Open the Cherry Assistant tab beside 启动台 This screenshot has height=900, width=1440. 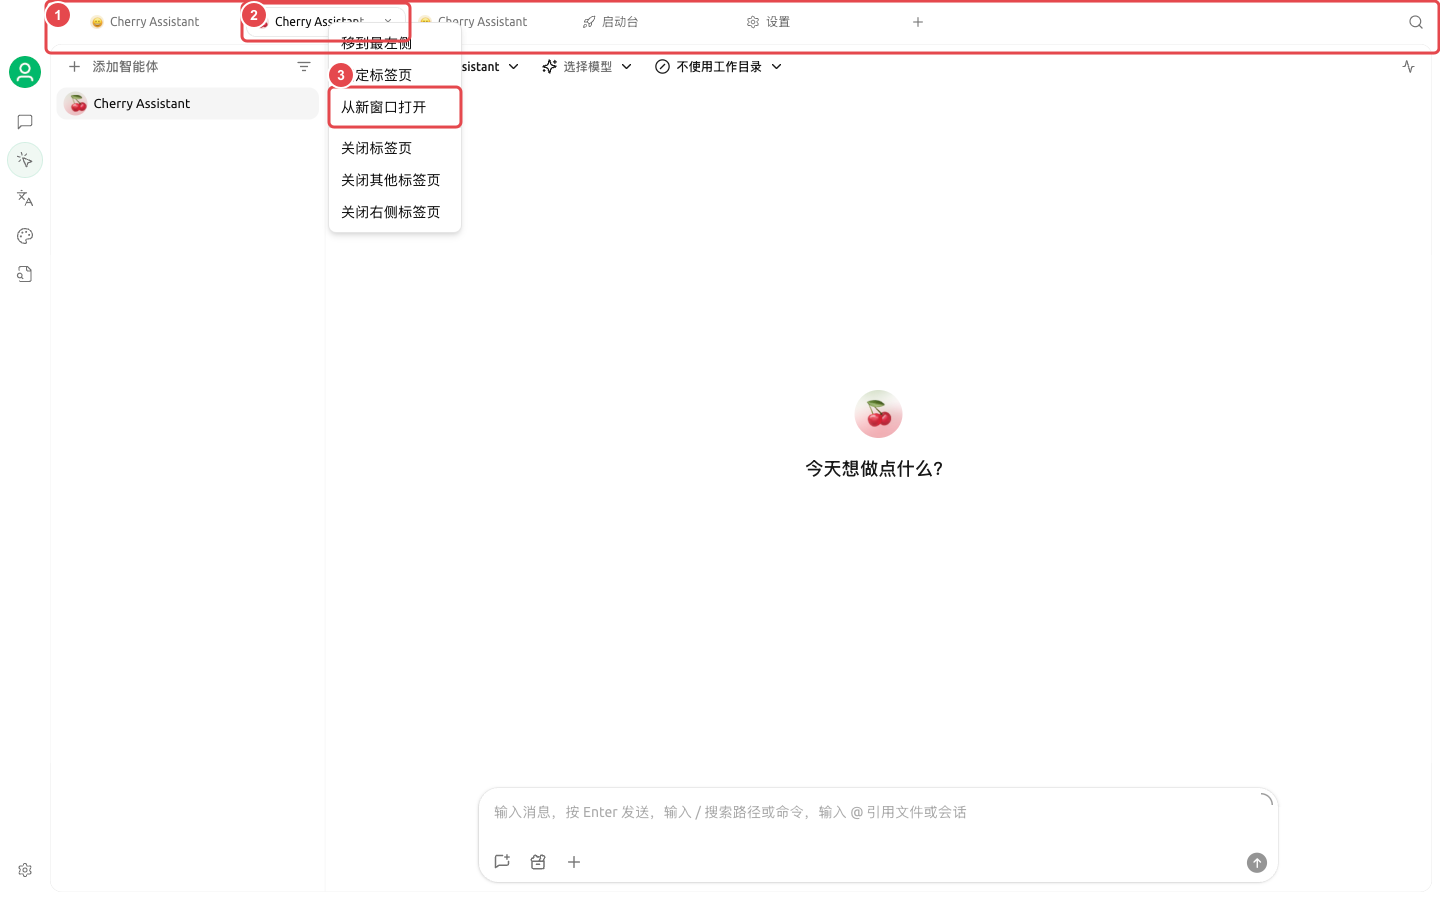473,22
